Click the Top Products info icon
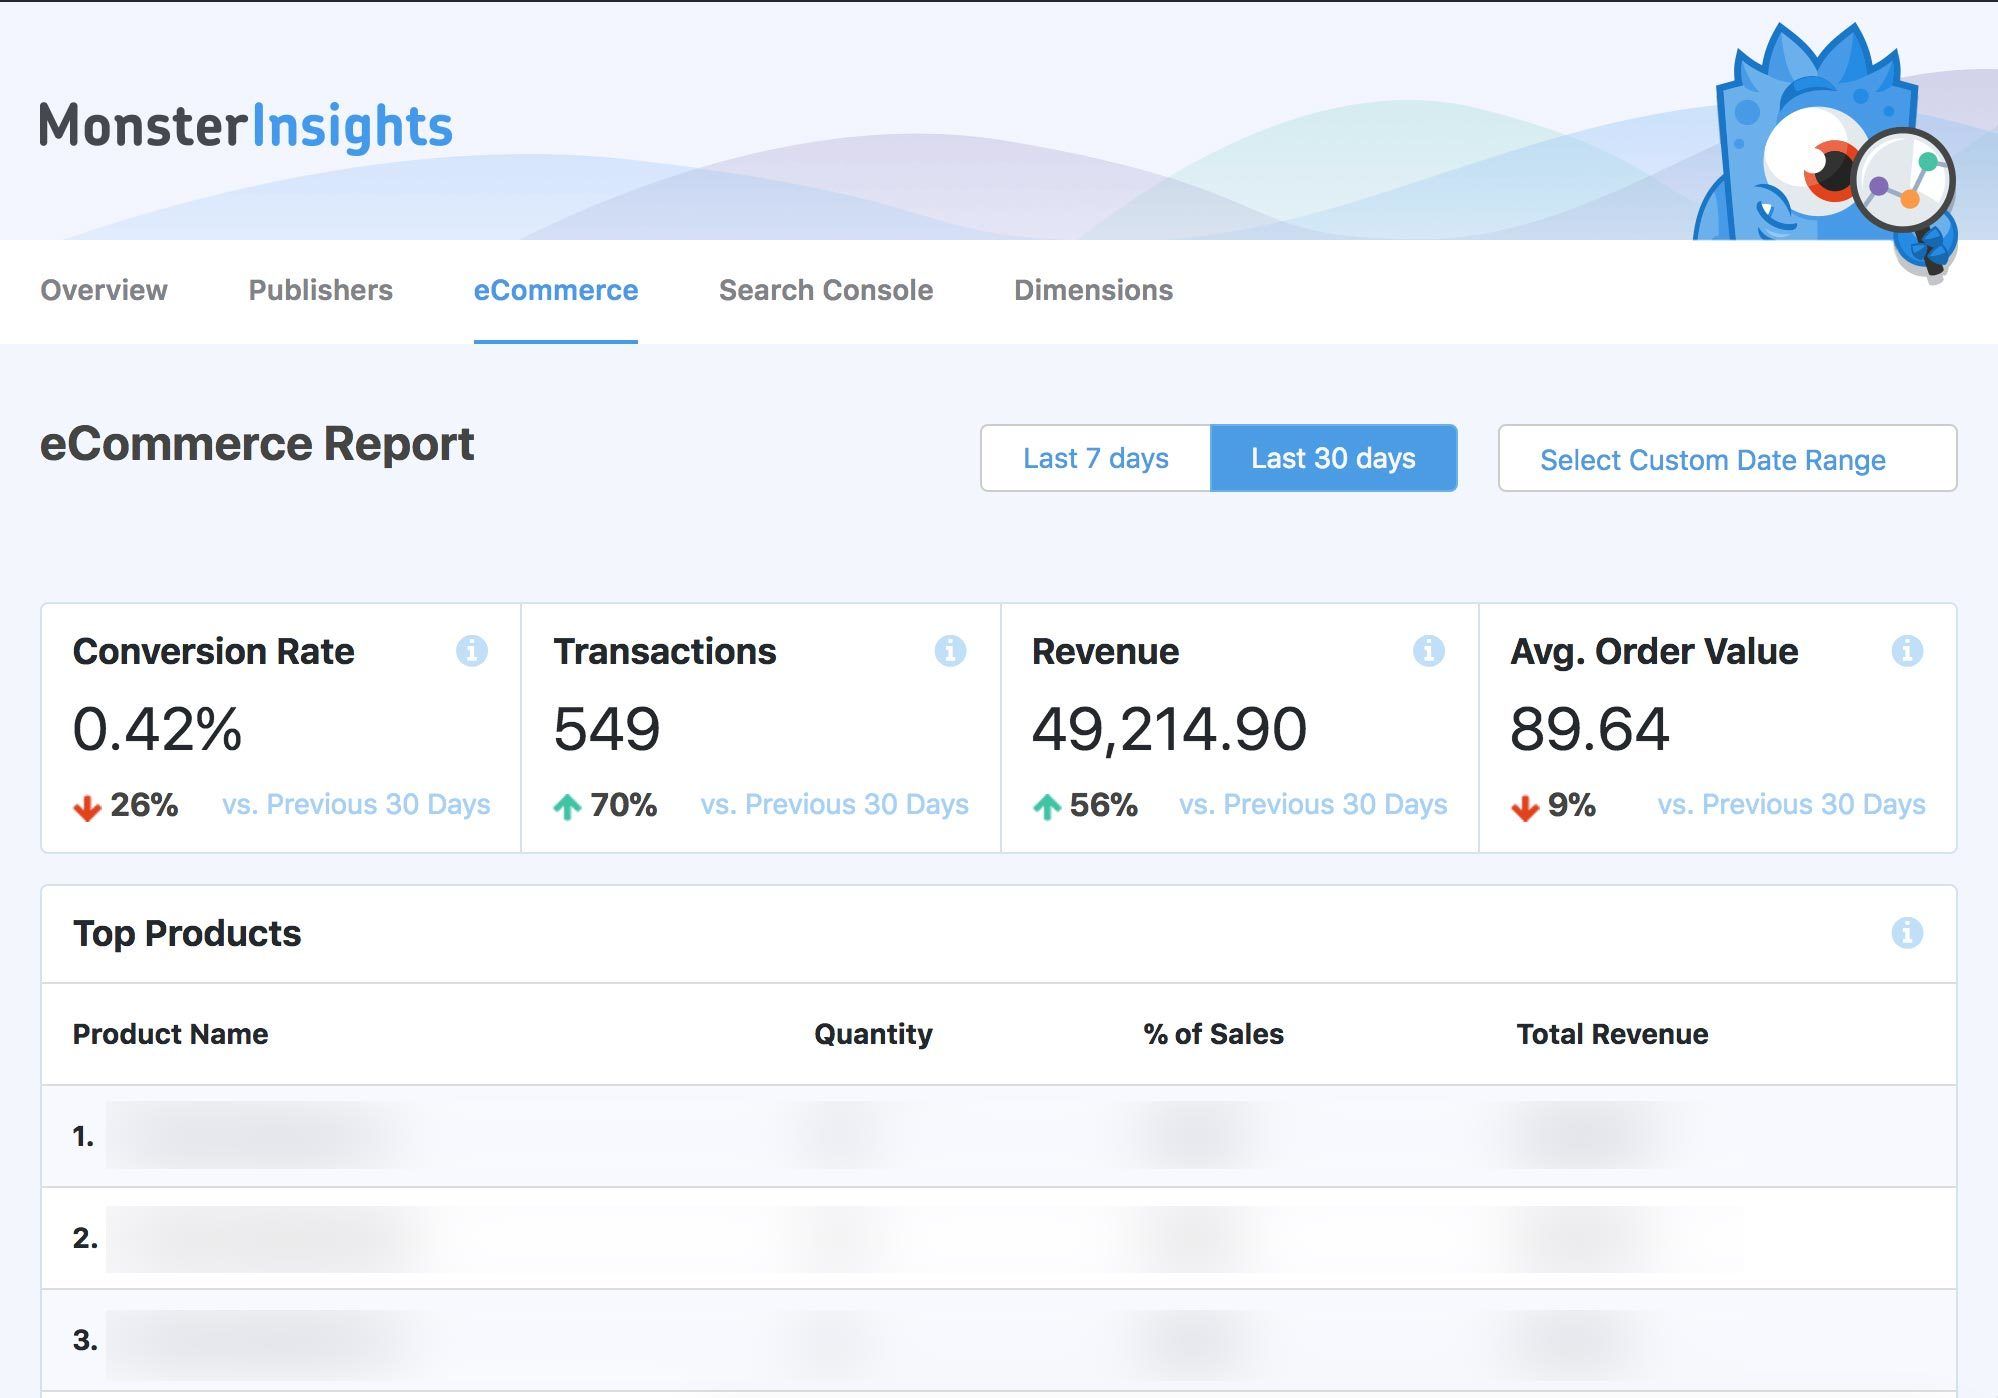1998x1398 pixels. (1907, 933)
